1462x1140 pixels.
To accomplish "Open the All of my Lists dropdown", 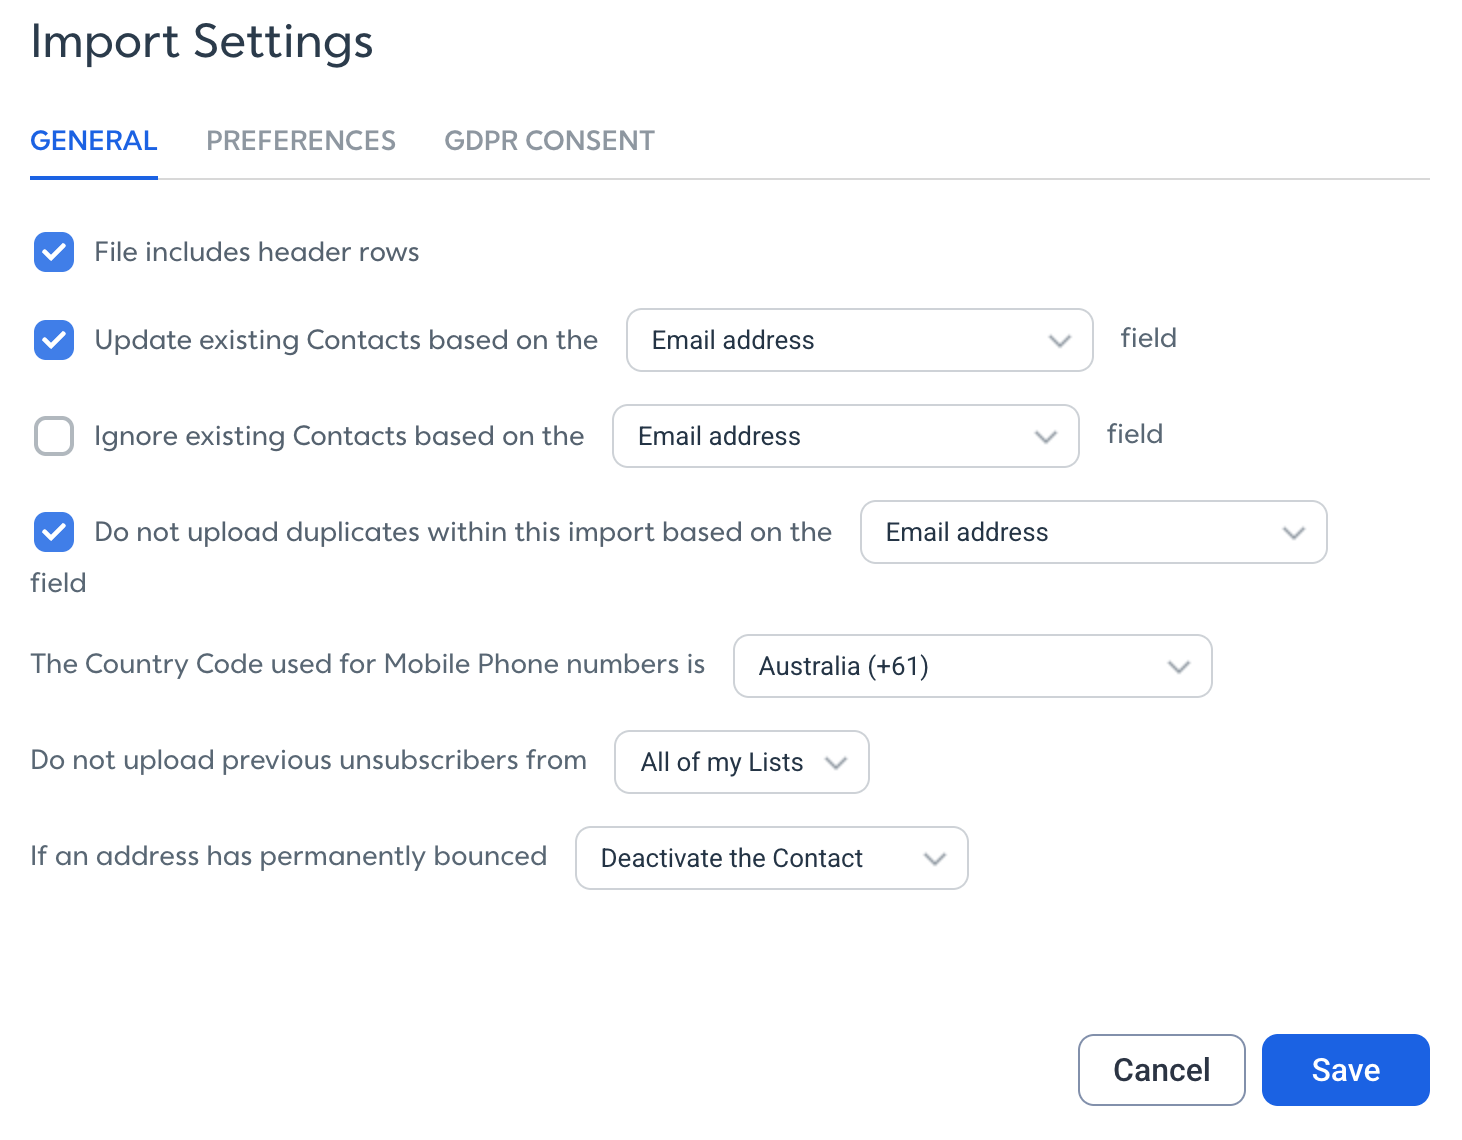I will [742, 762].
